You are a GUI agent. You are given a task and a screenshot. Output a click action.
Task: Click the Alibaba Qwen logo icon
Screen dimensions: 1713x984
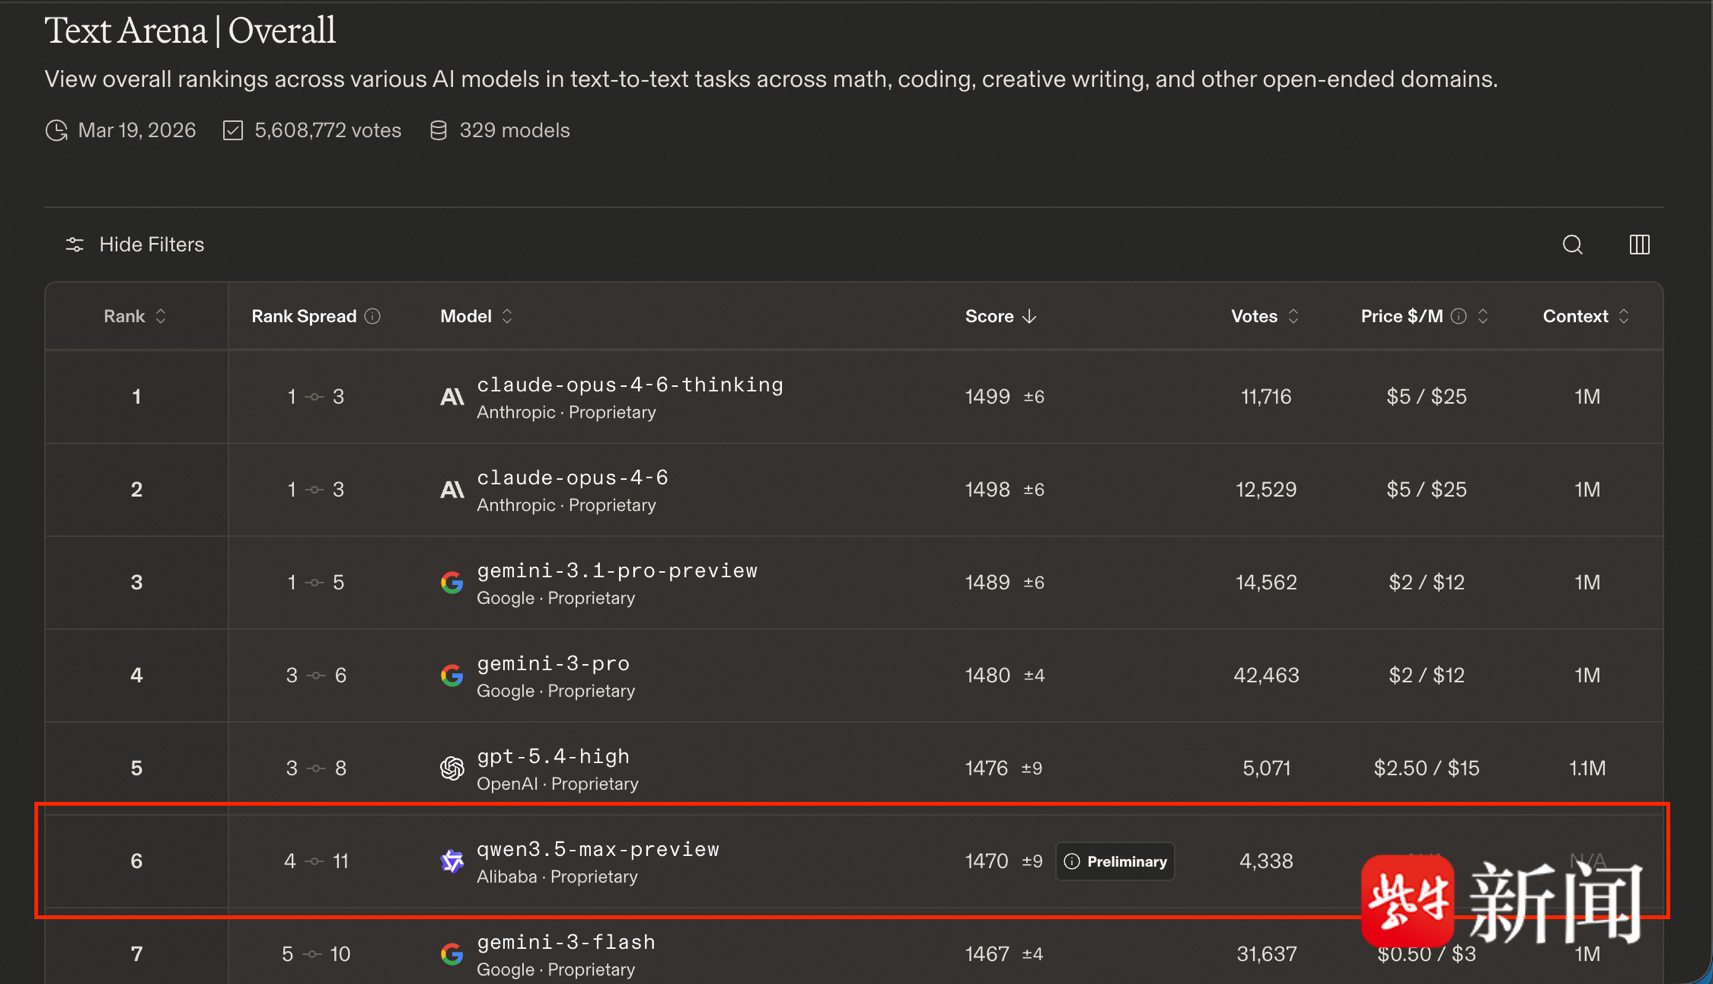point(452,861)
